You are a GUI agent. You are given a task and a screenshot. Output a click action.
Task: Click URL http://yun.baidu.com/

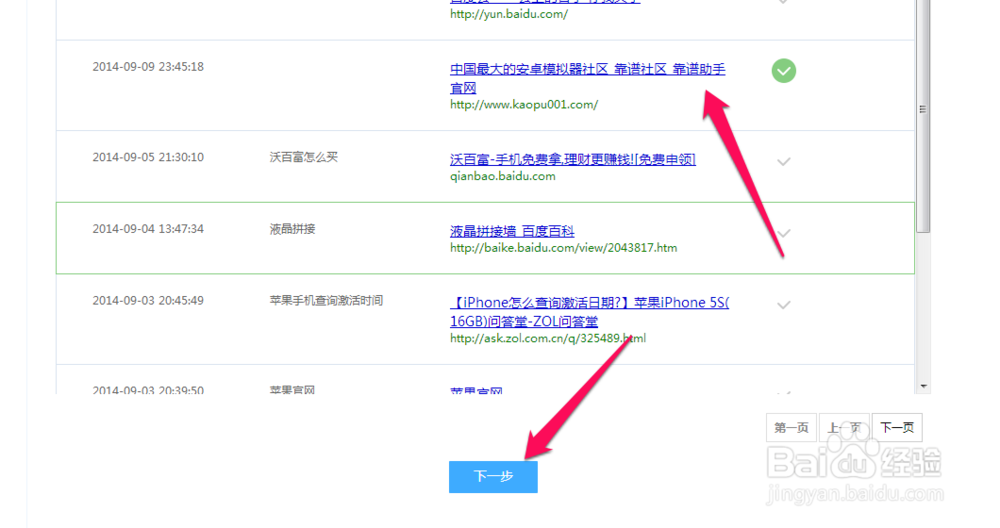pyautogui.click(x=509, y=14)
